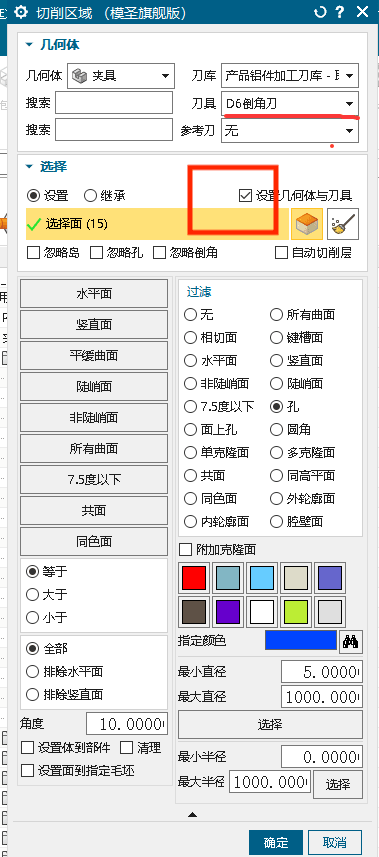Pick the red color swatch

(194, 578)
